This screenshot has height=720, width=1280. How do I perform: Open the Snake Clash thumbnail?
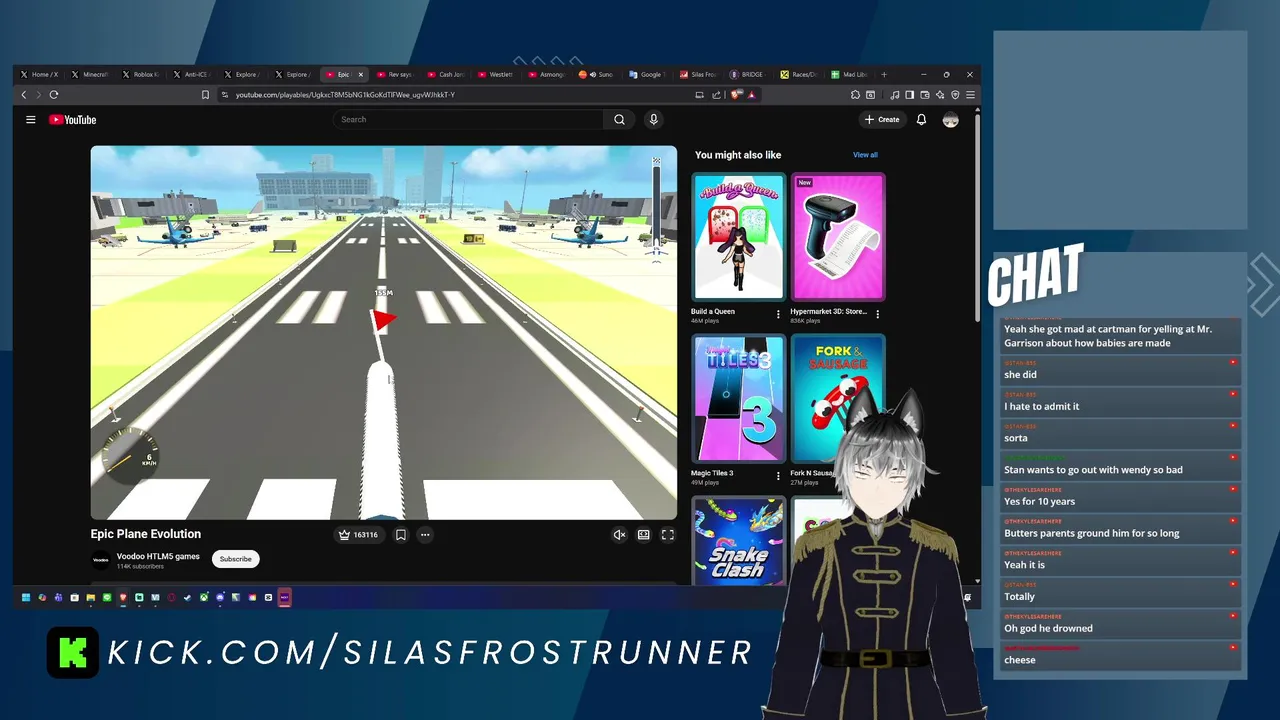[x=738, y=541]
